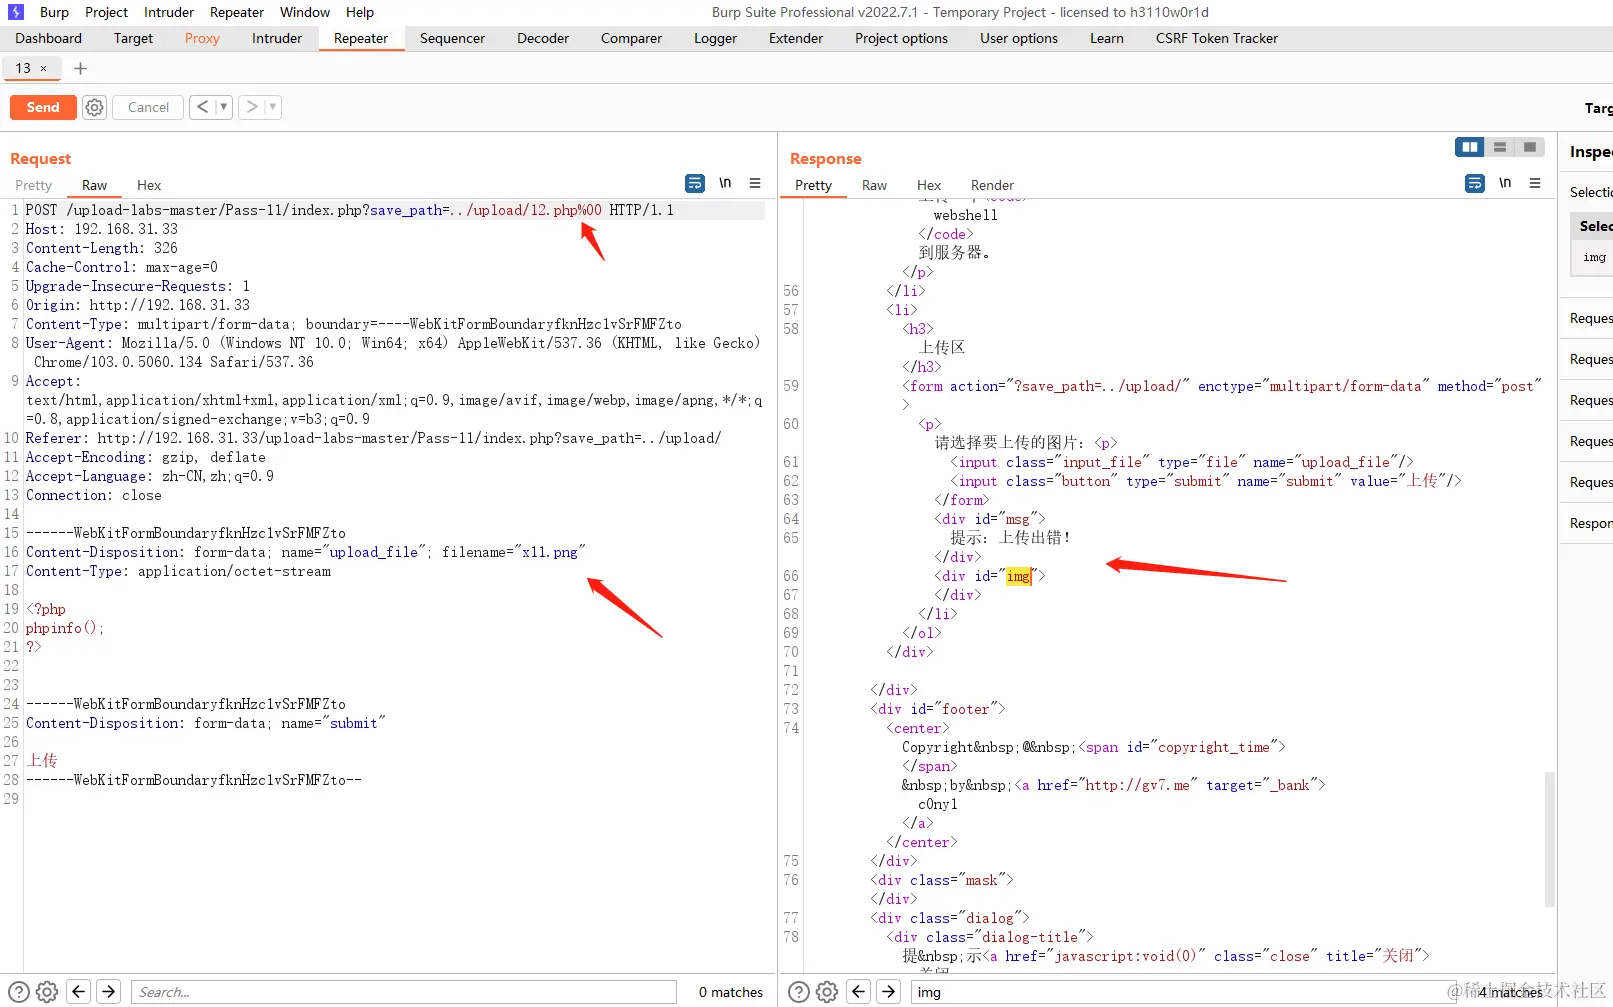Toggle word wrap icon in Request panel

coord(695,183)
